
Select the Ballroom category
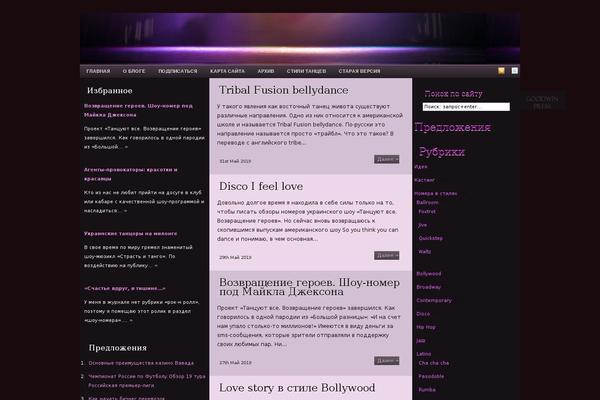point(427,202)
